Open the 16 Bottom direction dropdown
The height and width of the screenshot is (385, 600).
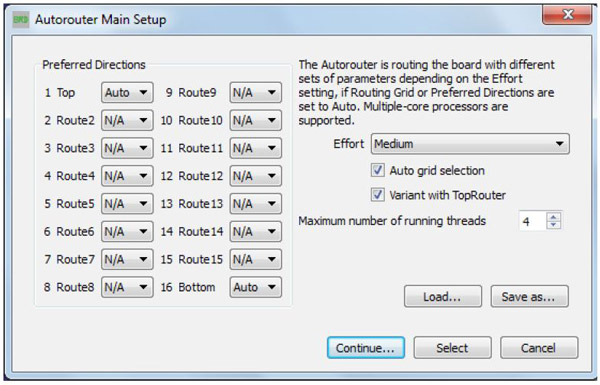click(x=256, y=287)
